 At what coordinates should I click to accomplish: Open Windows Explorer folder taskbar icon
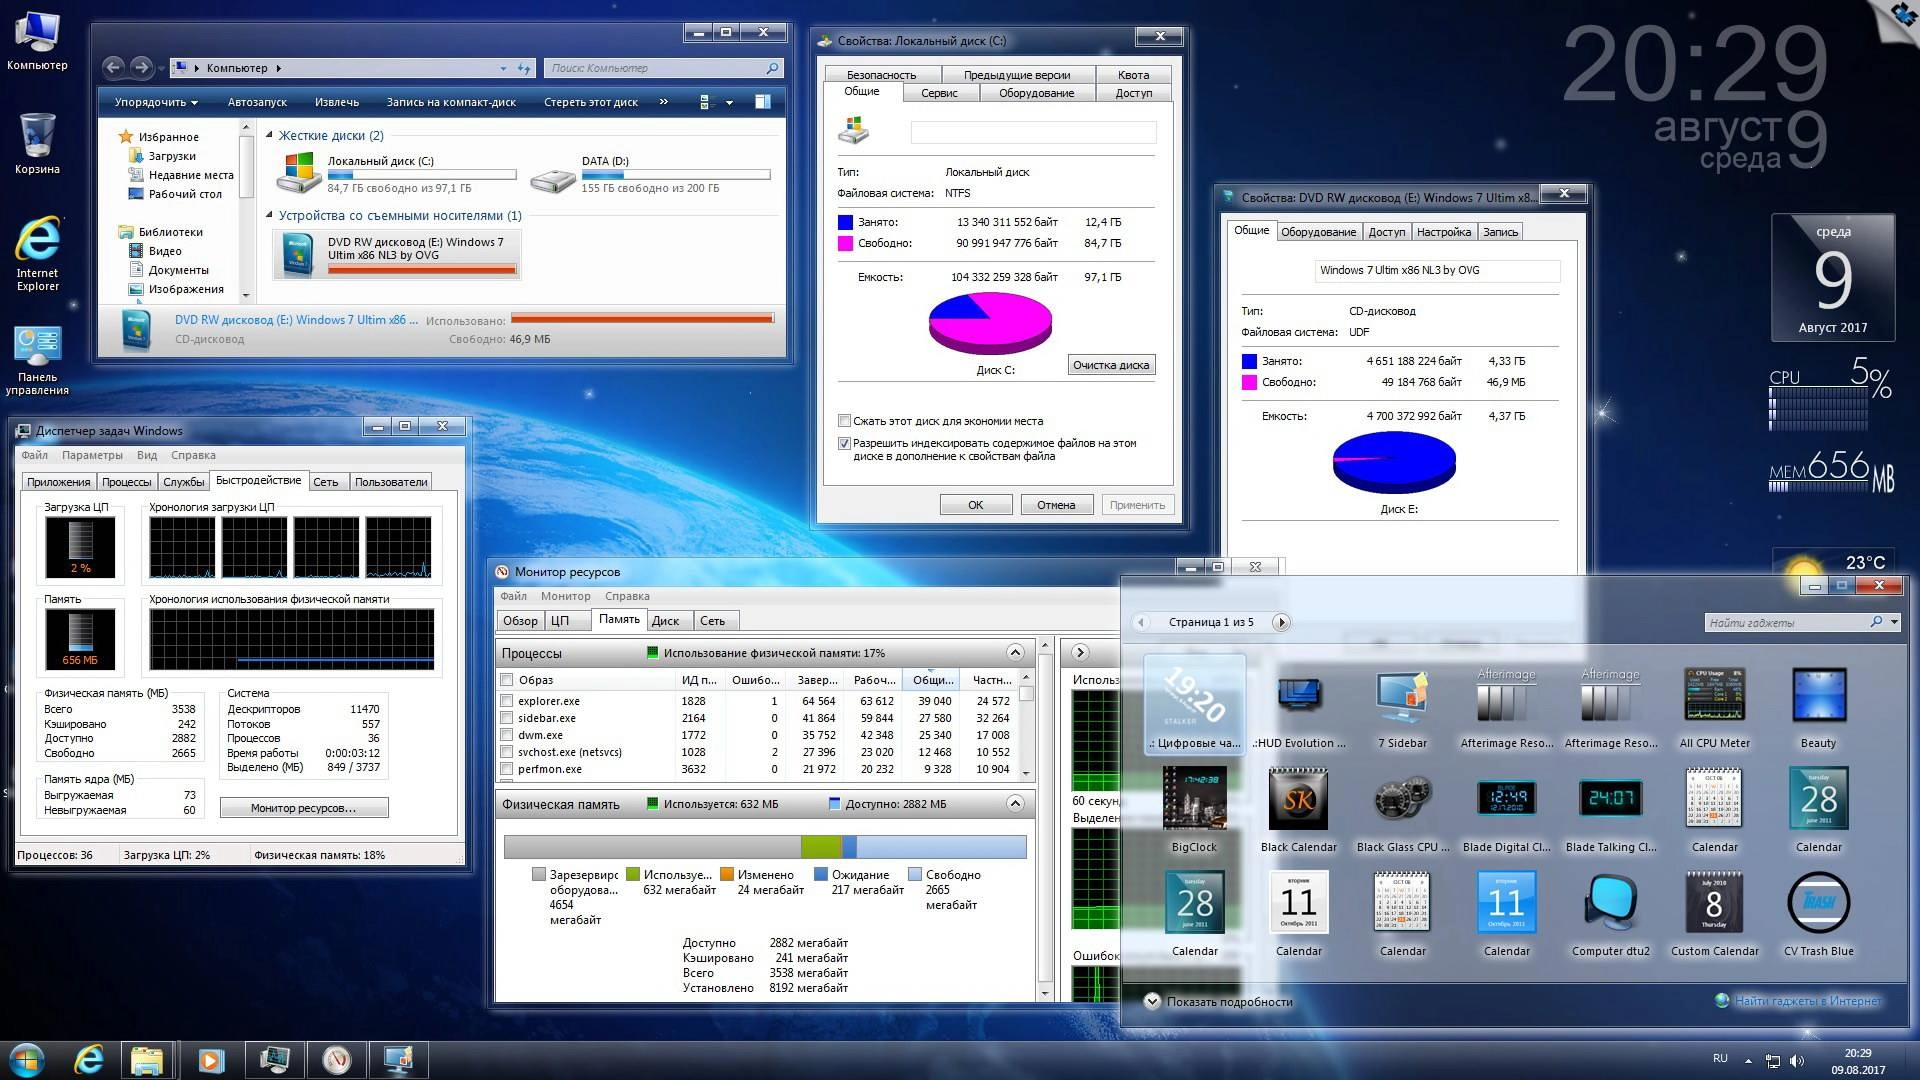click(147, 1059)
